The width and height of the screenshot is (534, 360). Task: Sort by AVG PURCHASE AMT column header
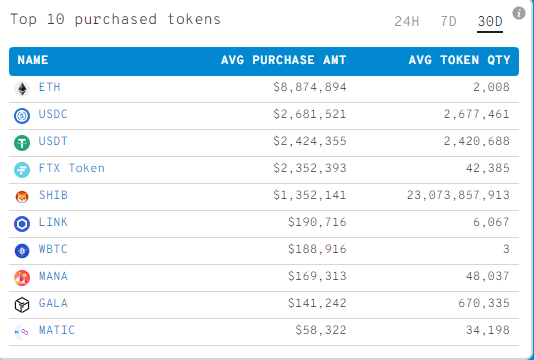point(283,60)
